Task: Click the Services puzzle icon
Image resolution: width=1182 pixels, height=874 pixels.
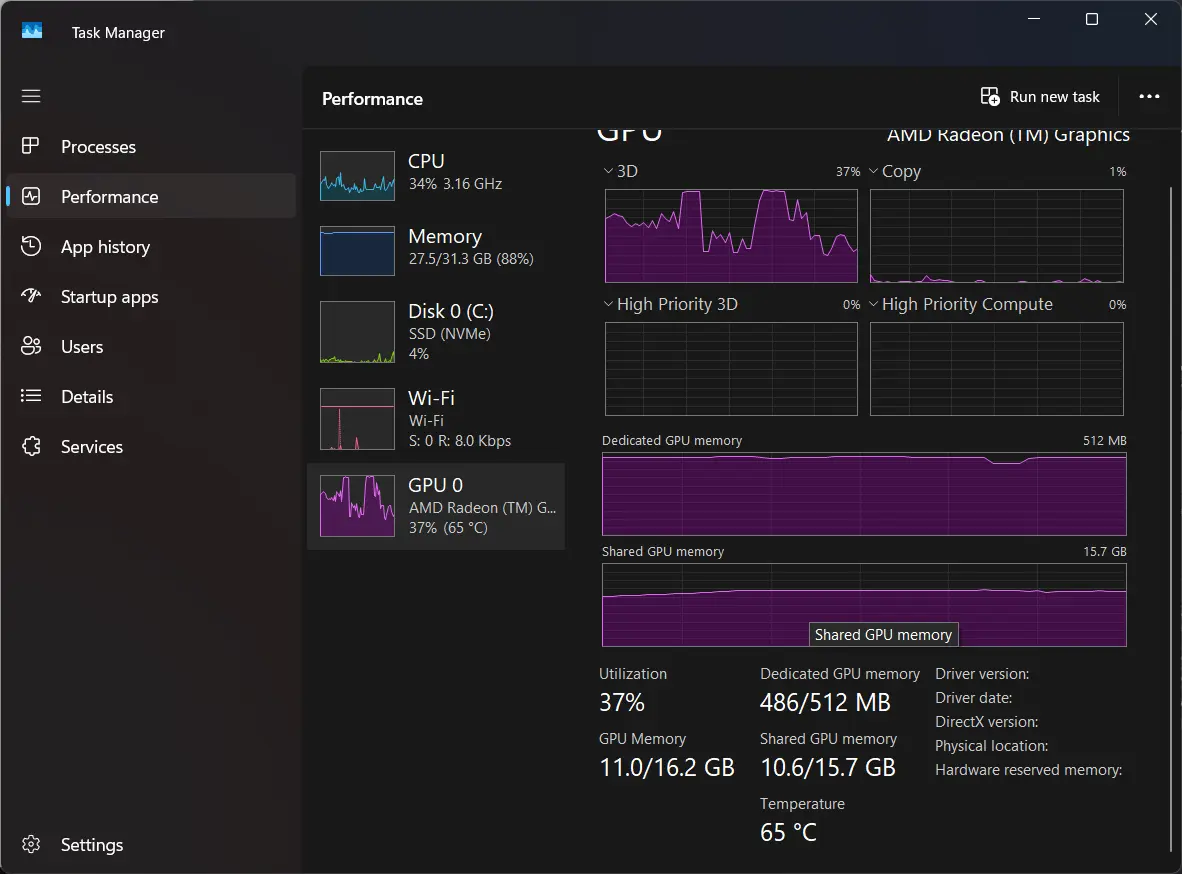Action: [x=31, y=447]
